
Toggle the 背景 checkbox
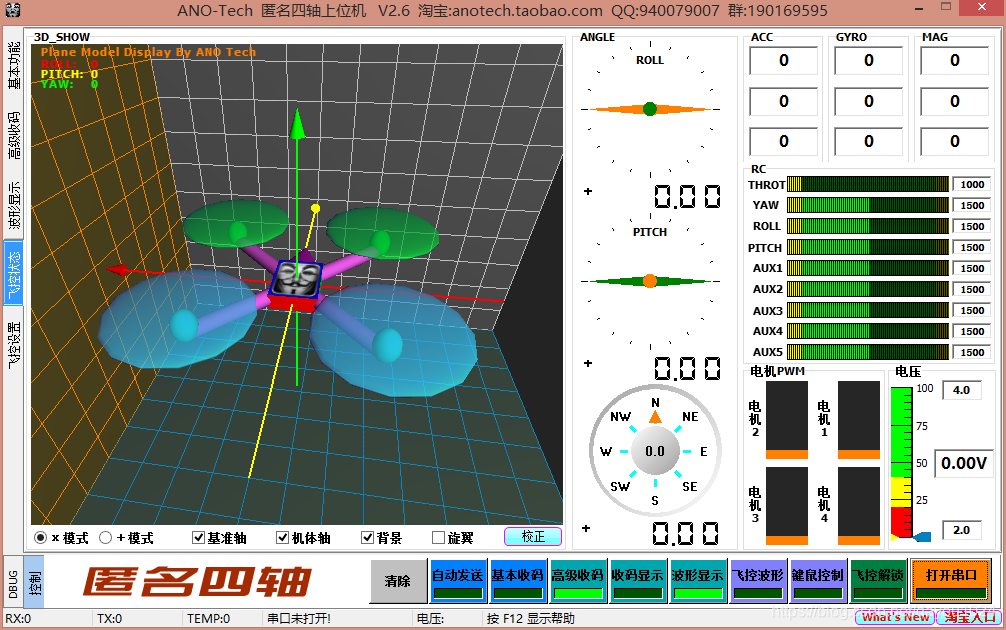pyautogui.click(x=368, y=538)
